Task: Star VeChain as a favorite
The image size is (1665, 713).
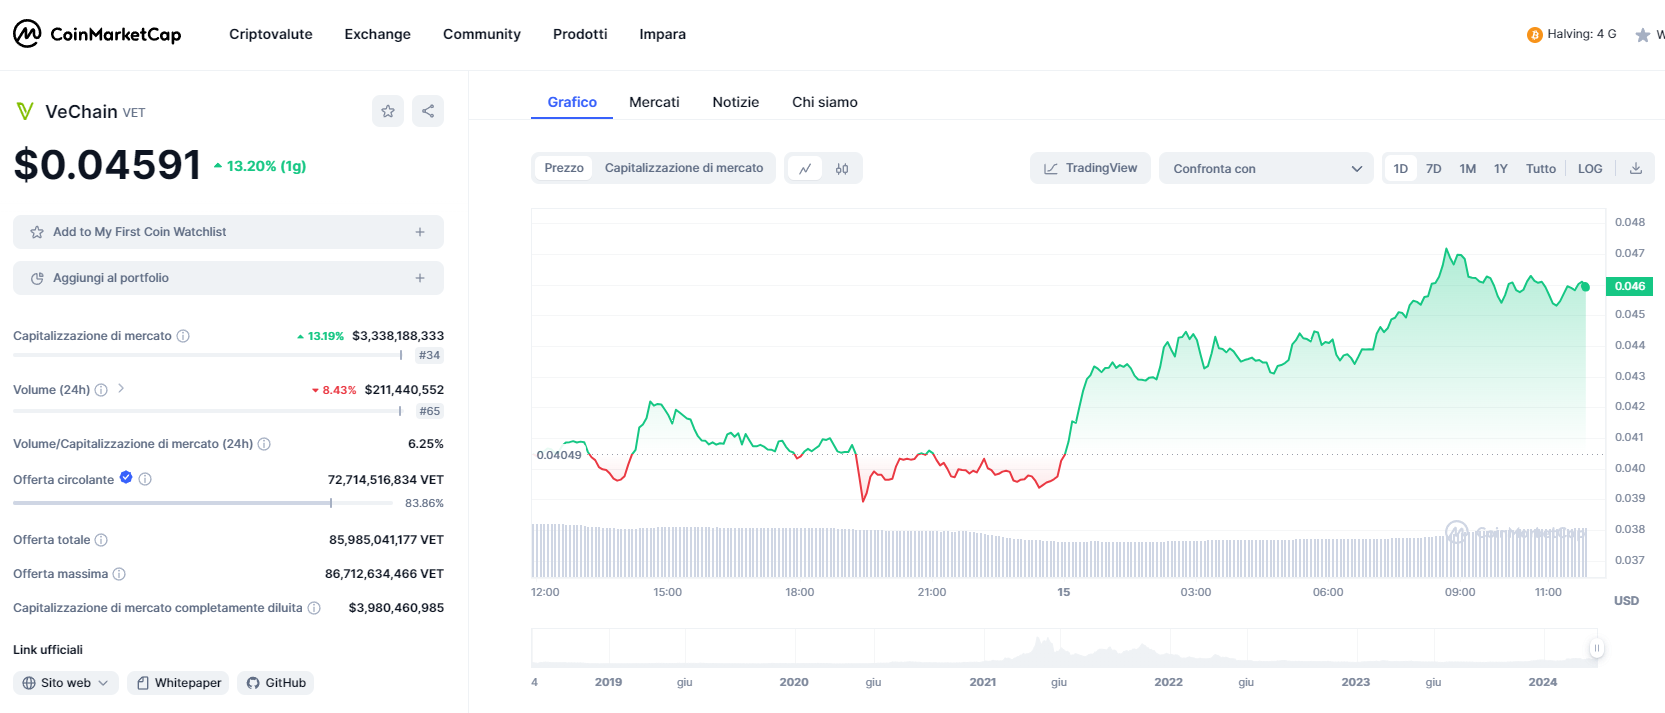Action: (x=388, y=111)
